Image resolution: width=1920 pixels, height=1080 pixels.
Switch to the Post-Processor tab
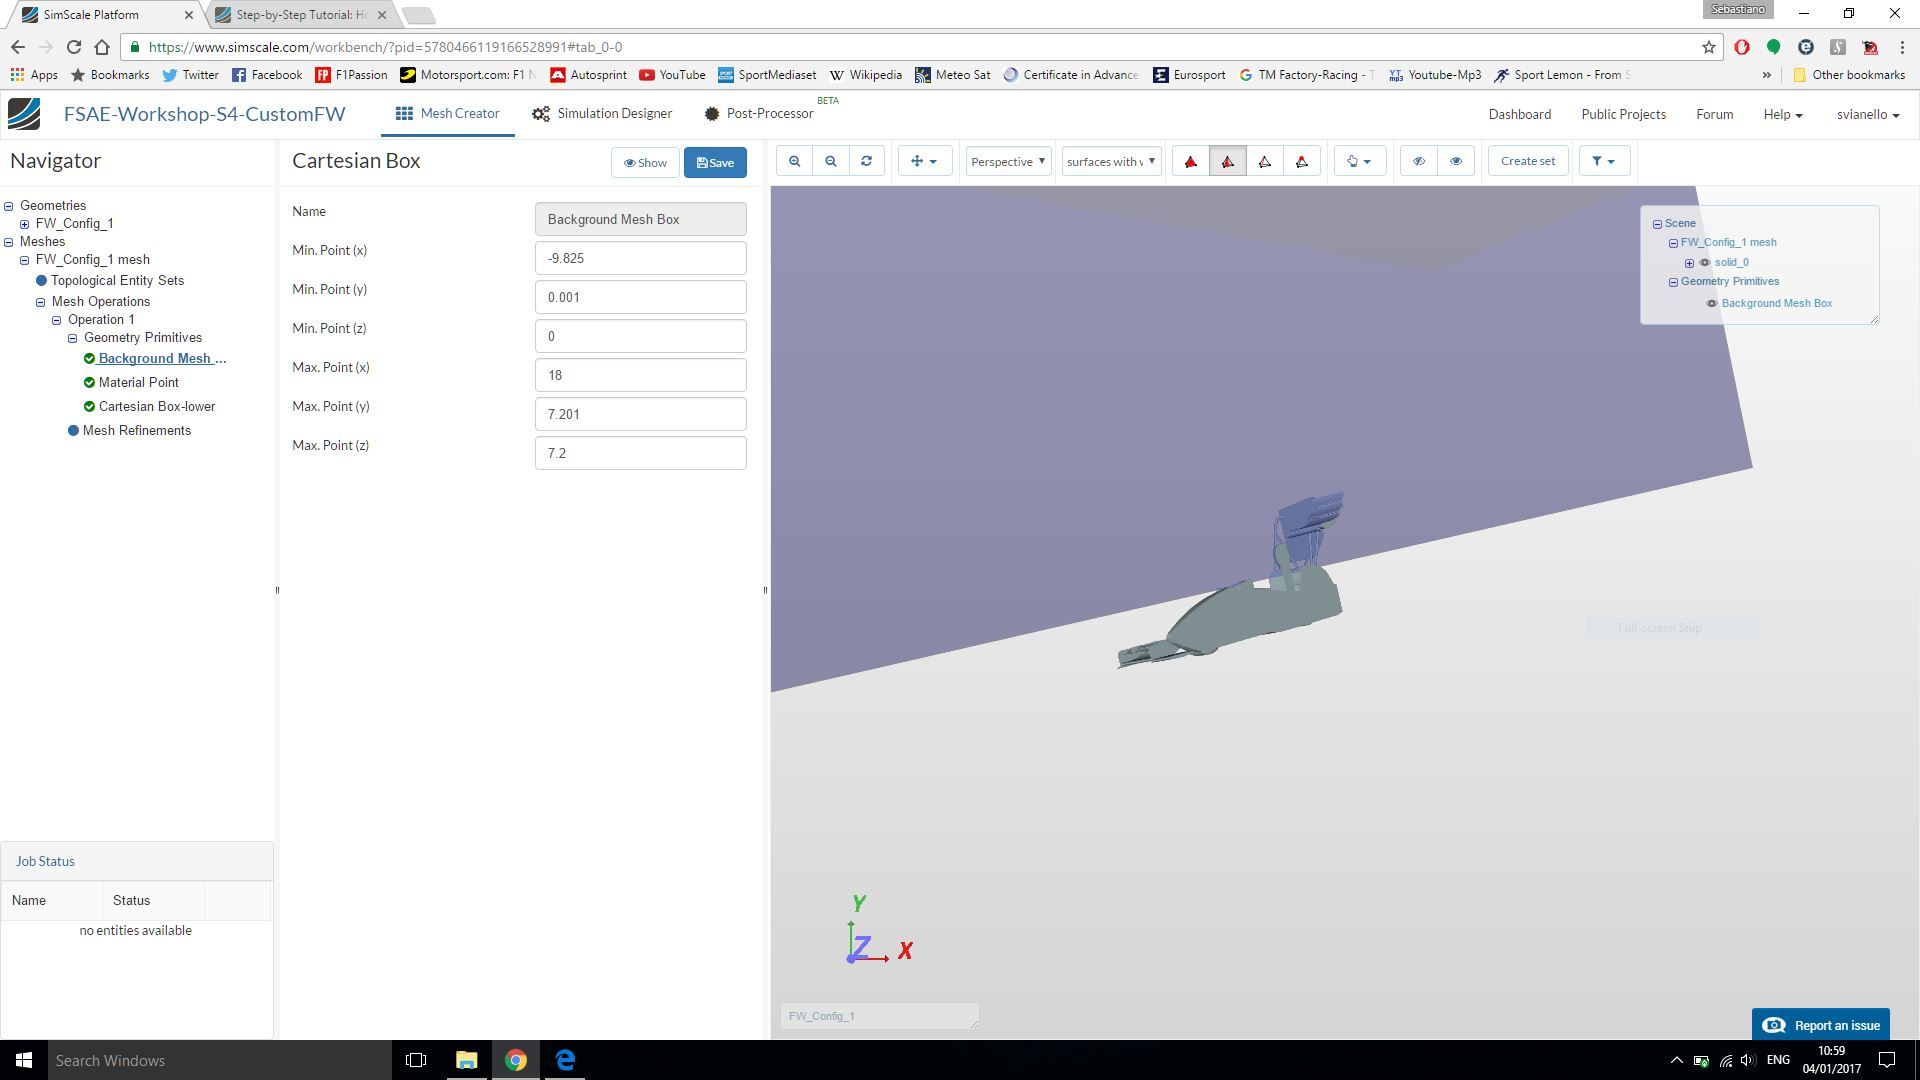point(759,114)
